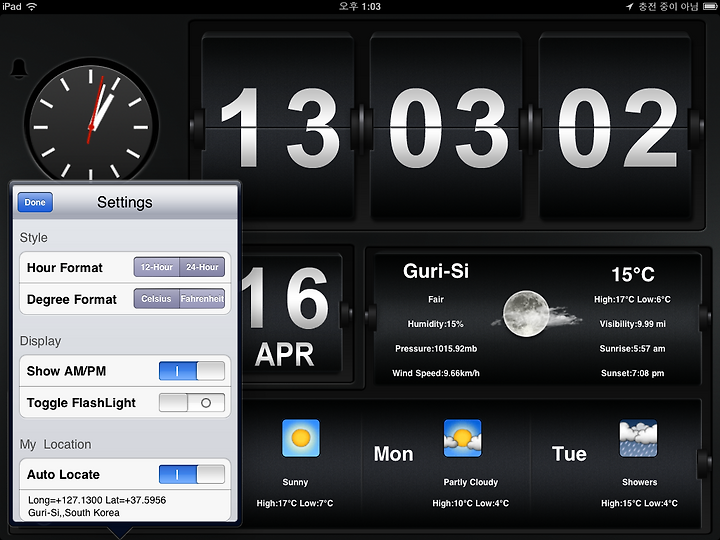Tap High:10°C Low:4°C Monday forecast
720x540 pixels.
point(470,503)
